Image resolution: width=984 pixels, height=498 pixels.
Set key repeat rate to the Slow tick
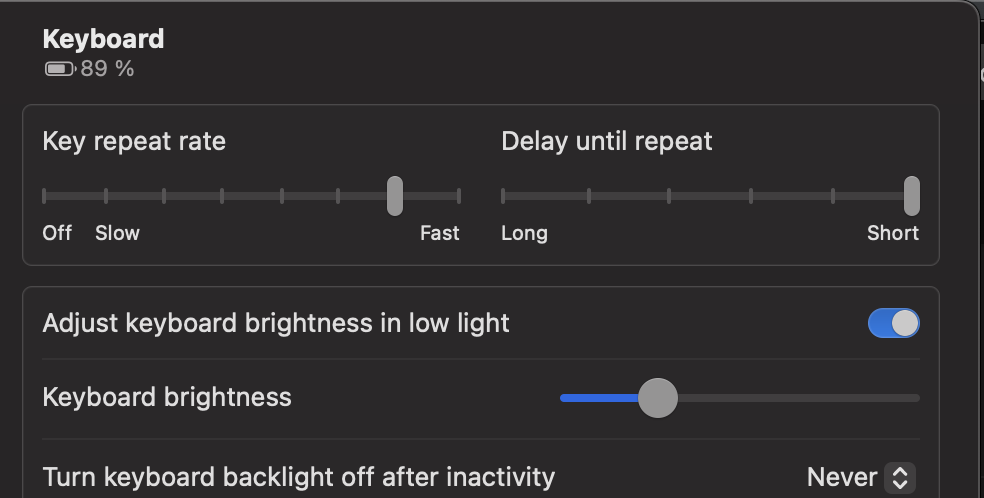tap(105, 196)
